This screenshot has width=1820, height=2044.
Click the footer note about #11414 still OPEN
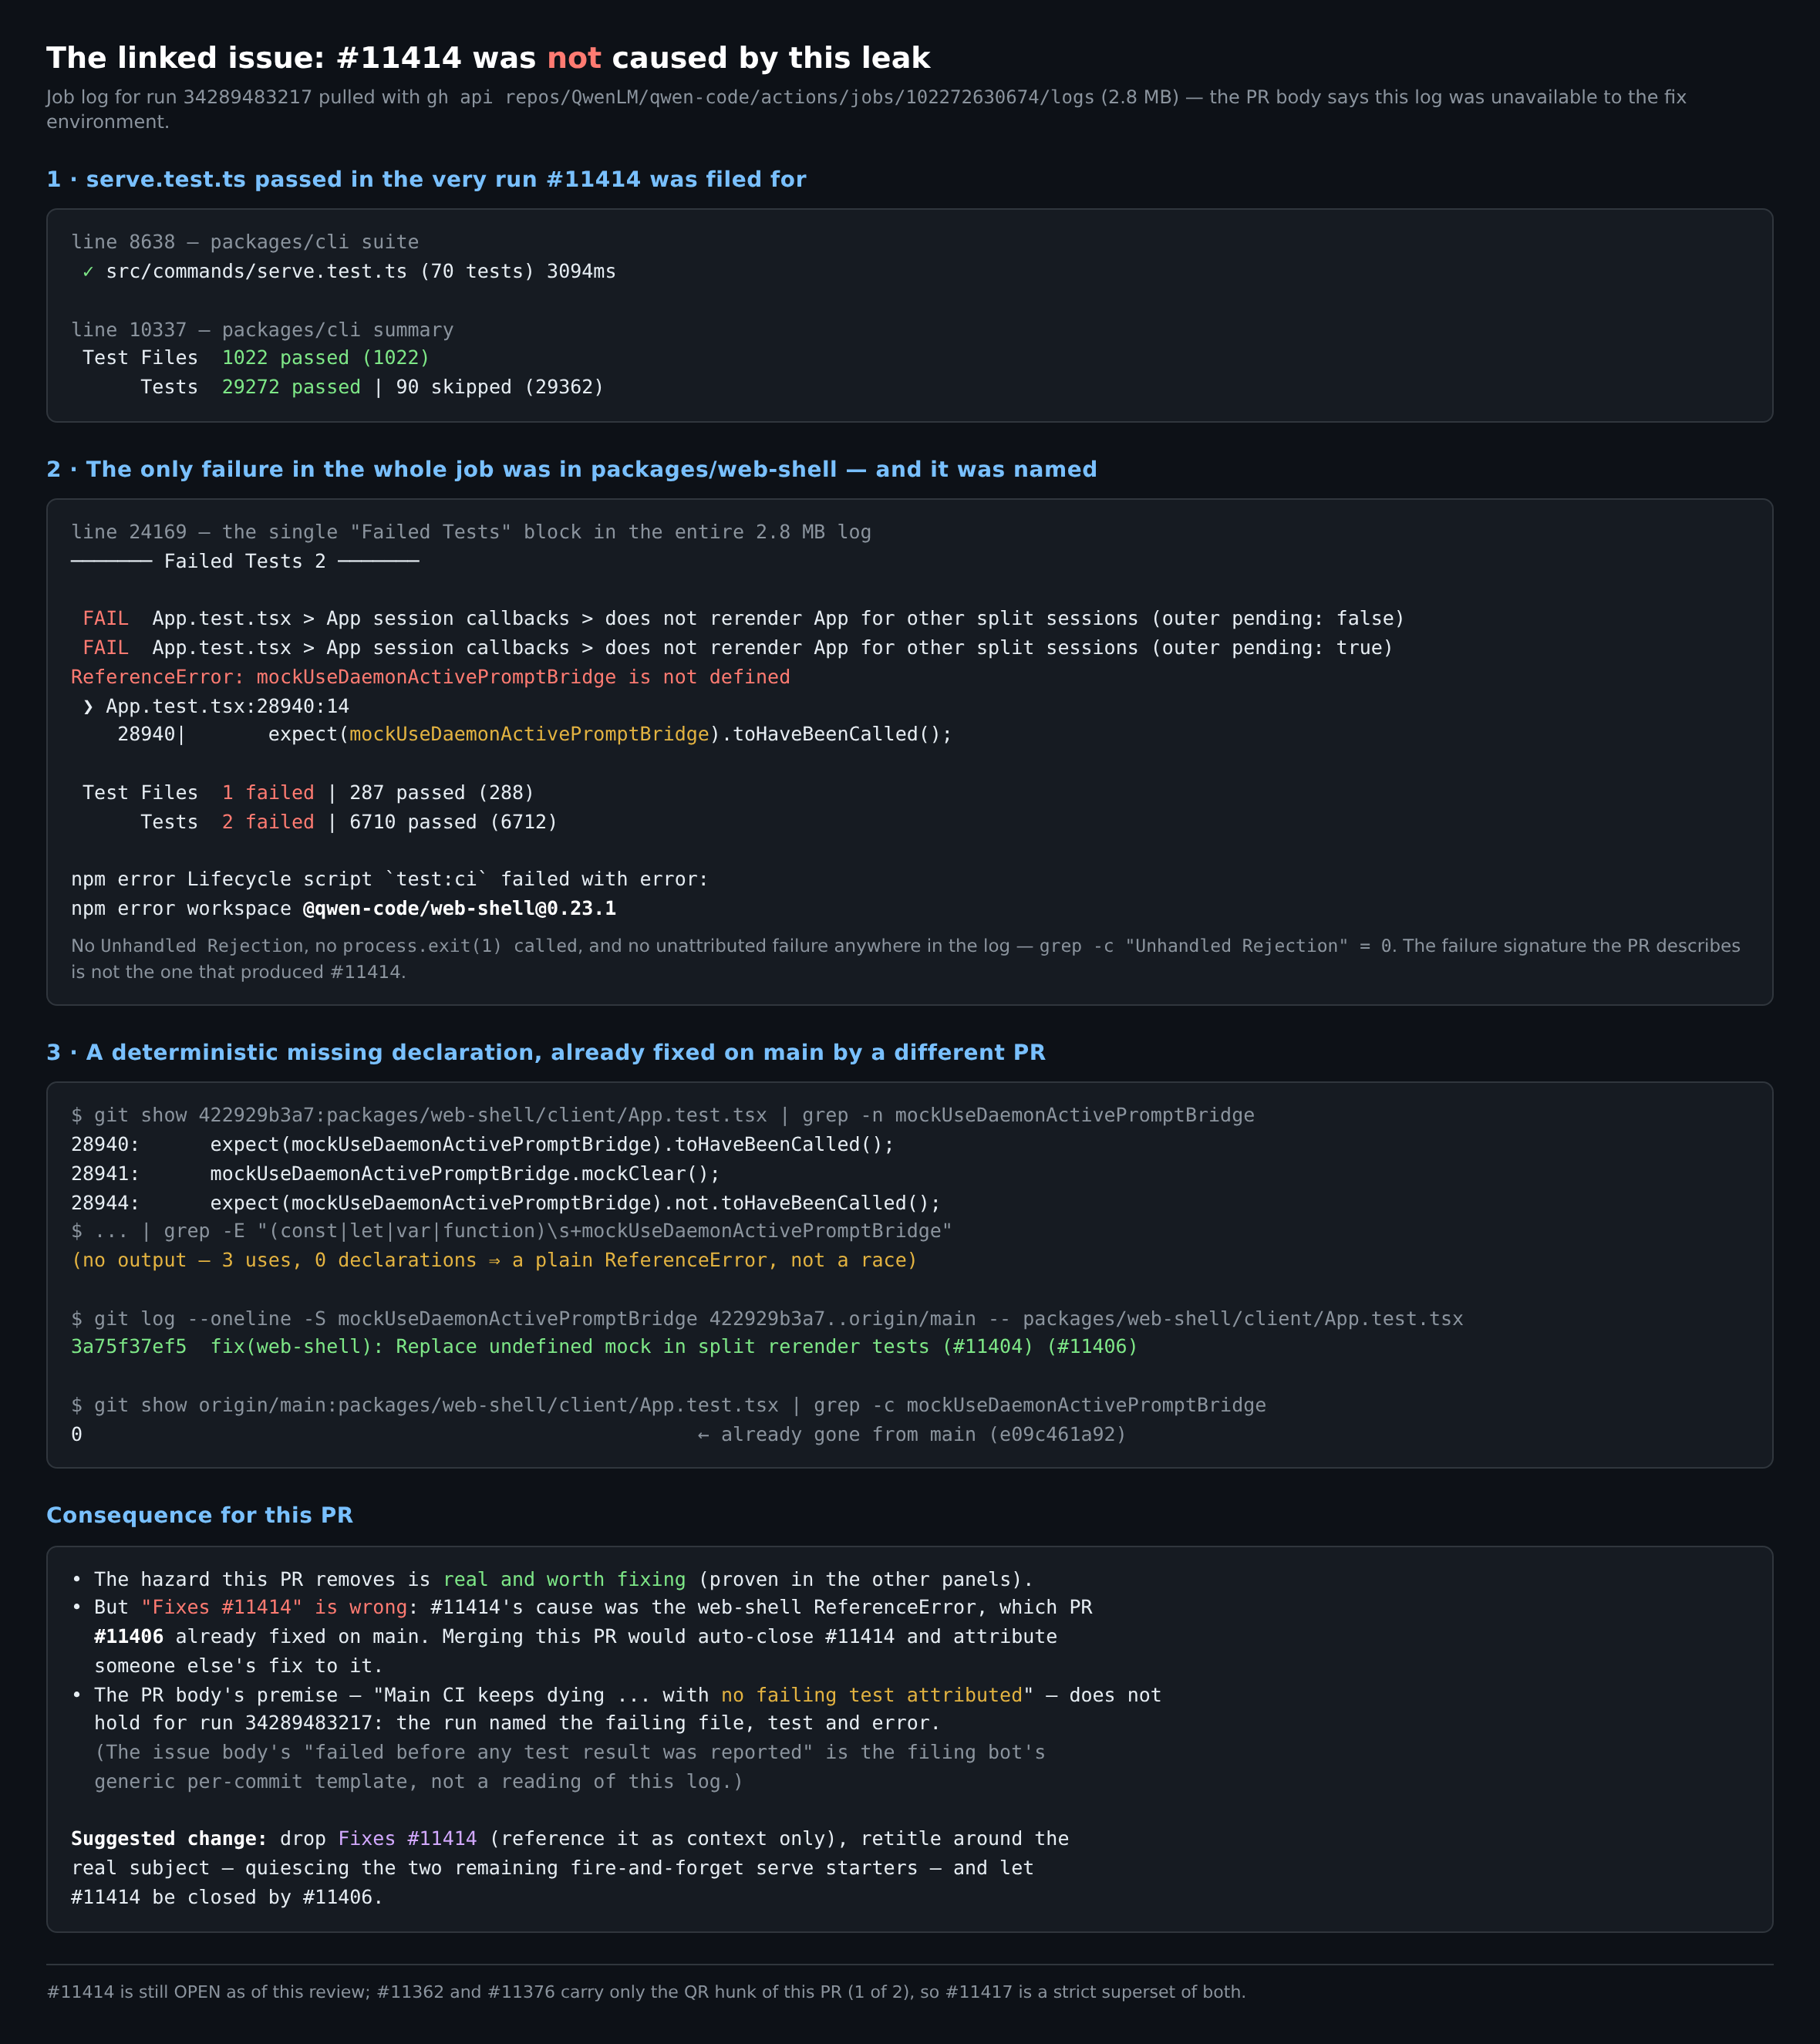[646, 1992]
